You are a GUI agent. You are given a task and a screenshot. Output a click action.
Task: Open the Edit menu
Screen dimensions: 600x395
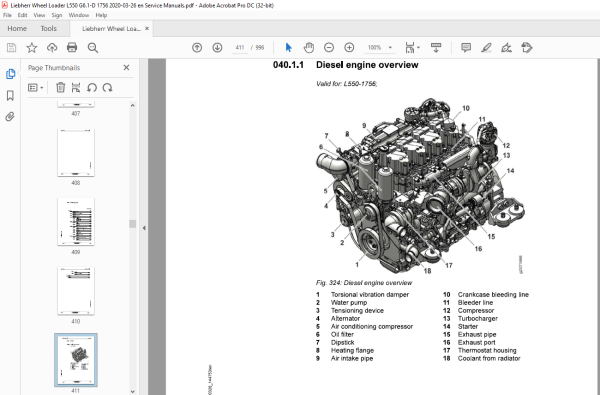(x=23, y=15)
